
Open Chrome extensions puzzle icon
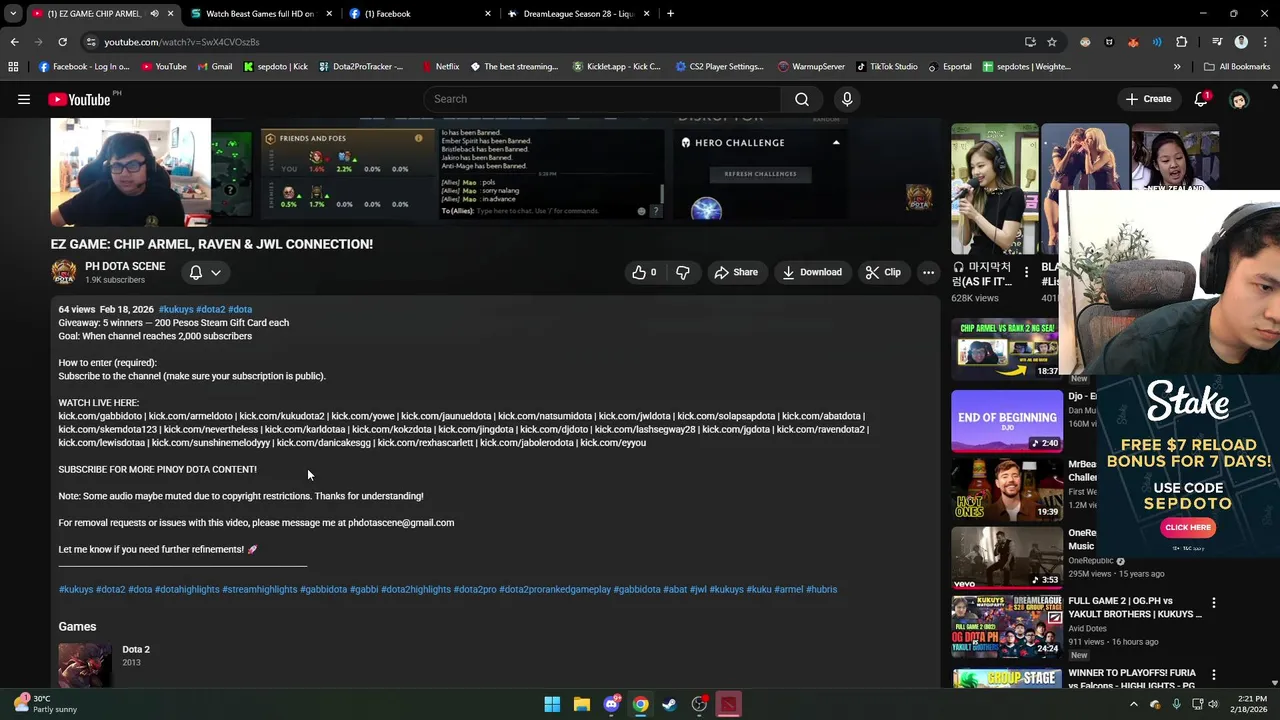[1181, 42]
